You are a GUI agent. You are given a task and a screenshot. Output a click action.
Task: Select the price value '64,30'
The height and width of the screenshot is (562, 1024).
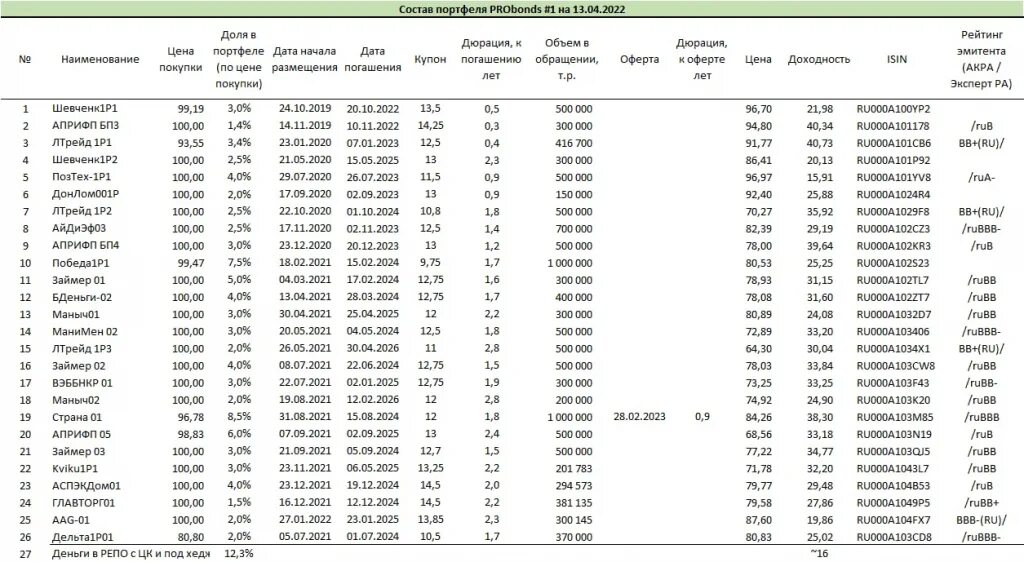758,349
